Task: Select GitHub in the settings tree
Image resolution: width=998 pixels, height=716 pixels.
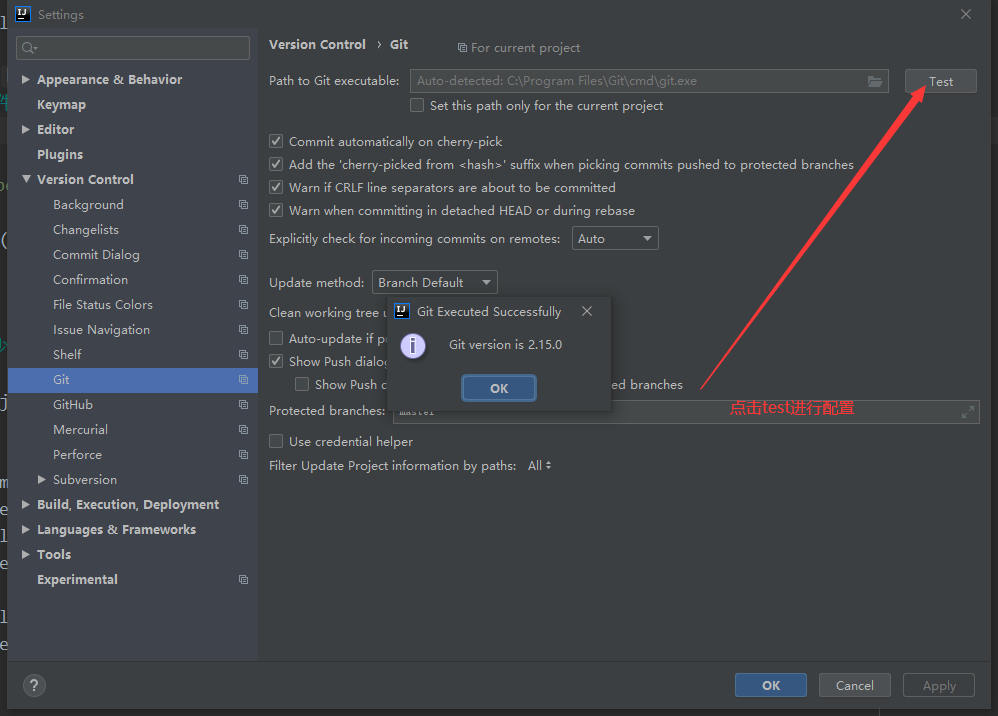Action: (x=73, y=405)
